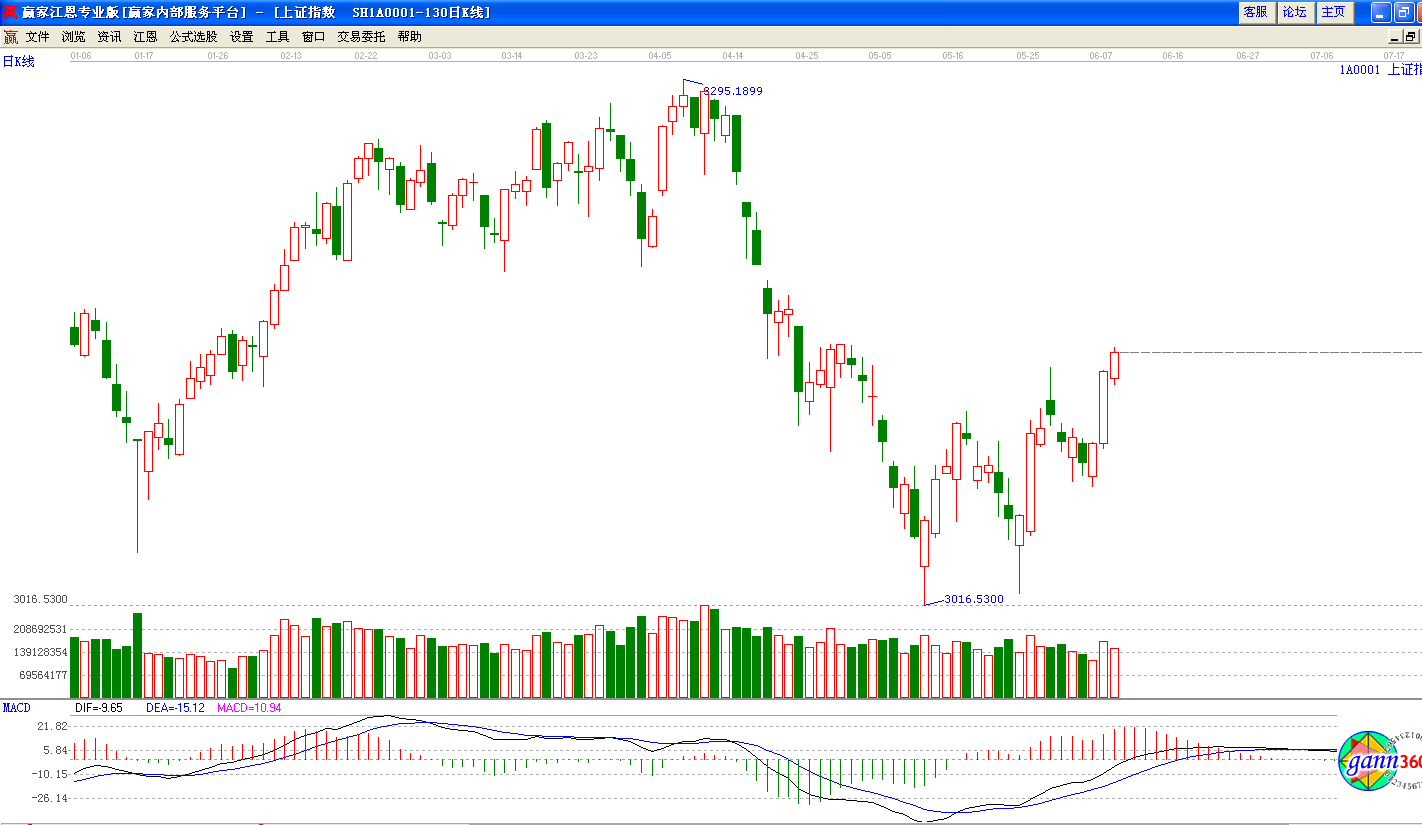Open the 帮助 menu
Image resolution: width=1422 pixels, height=825 pixels.
click(x=410, y=36)
